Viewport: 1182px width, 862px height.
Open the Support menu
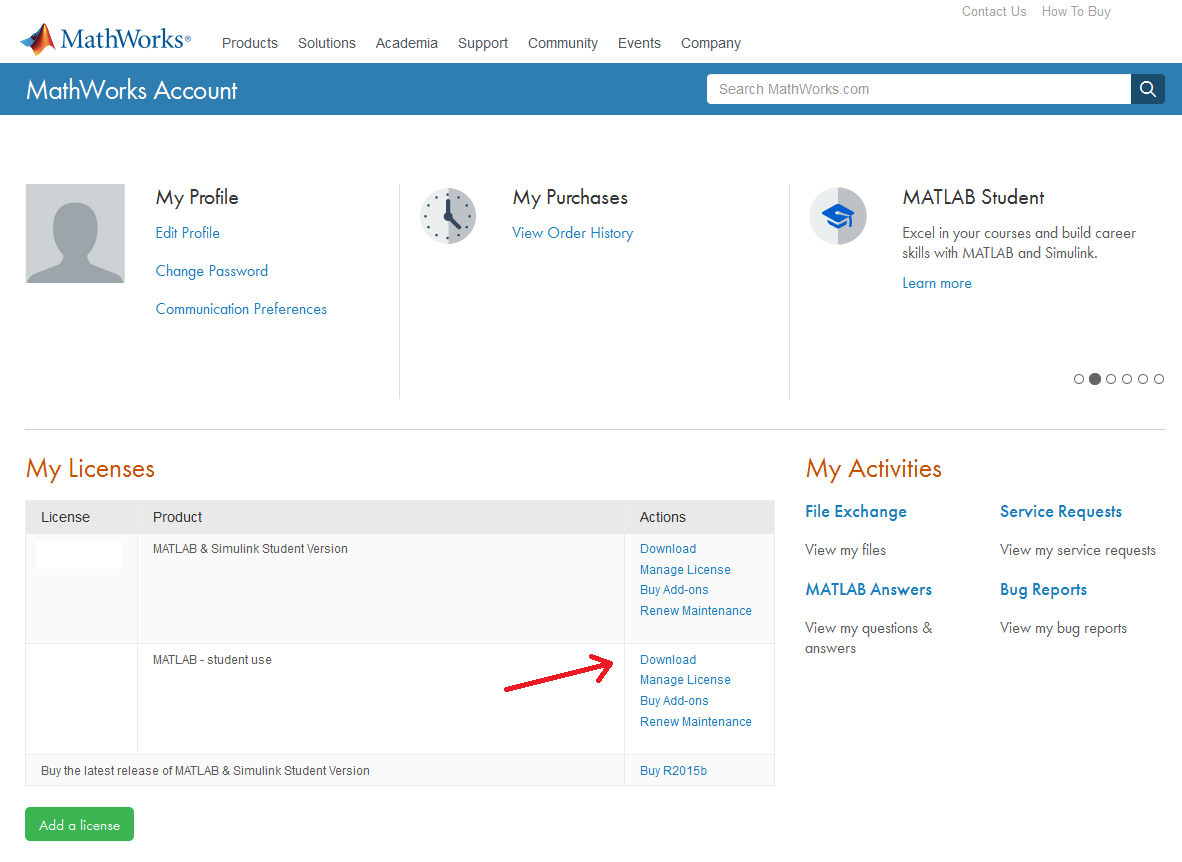(483, 43)
